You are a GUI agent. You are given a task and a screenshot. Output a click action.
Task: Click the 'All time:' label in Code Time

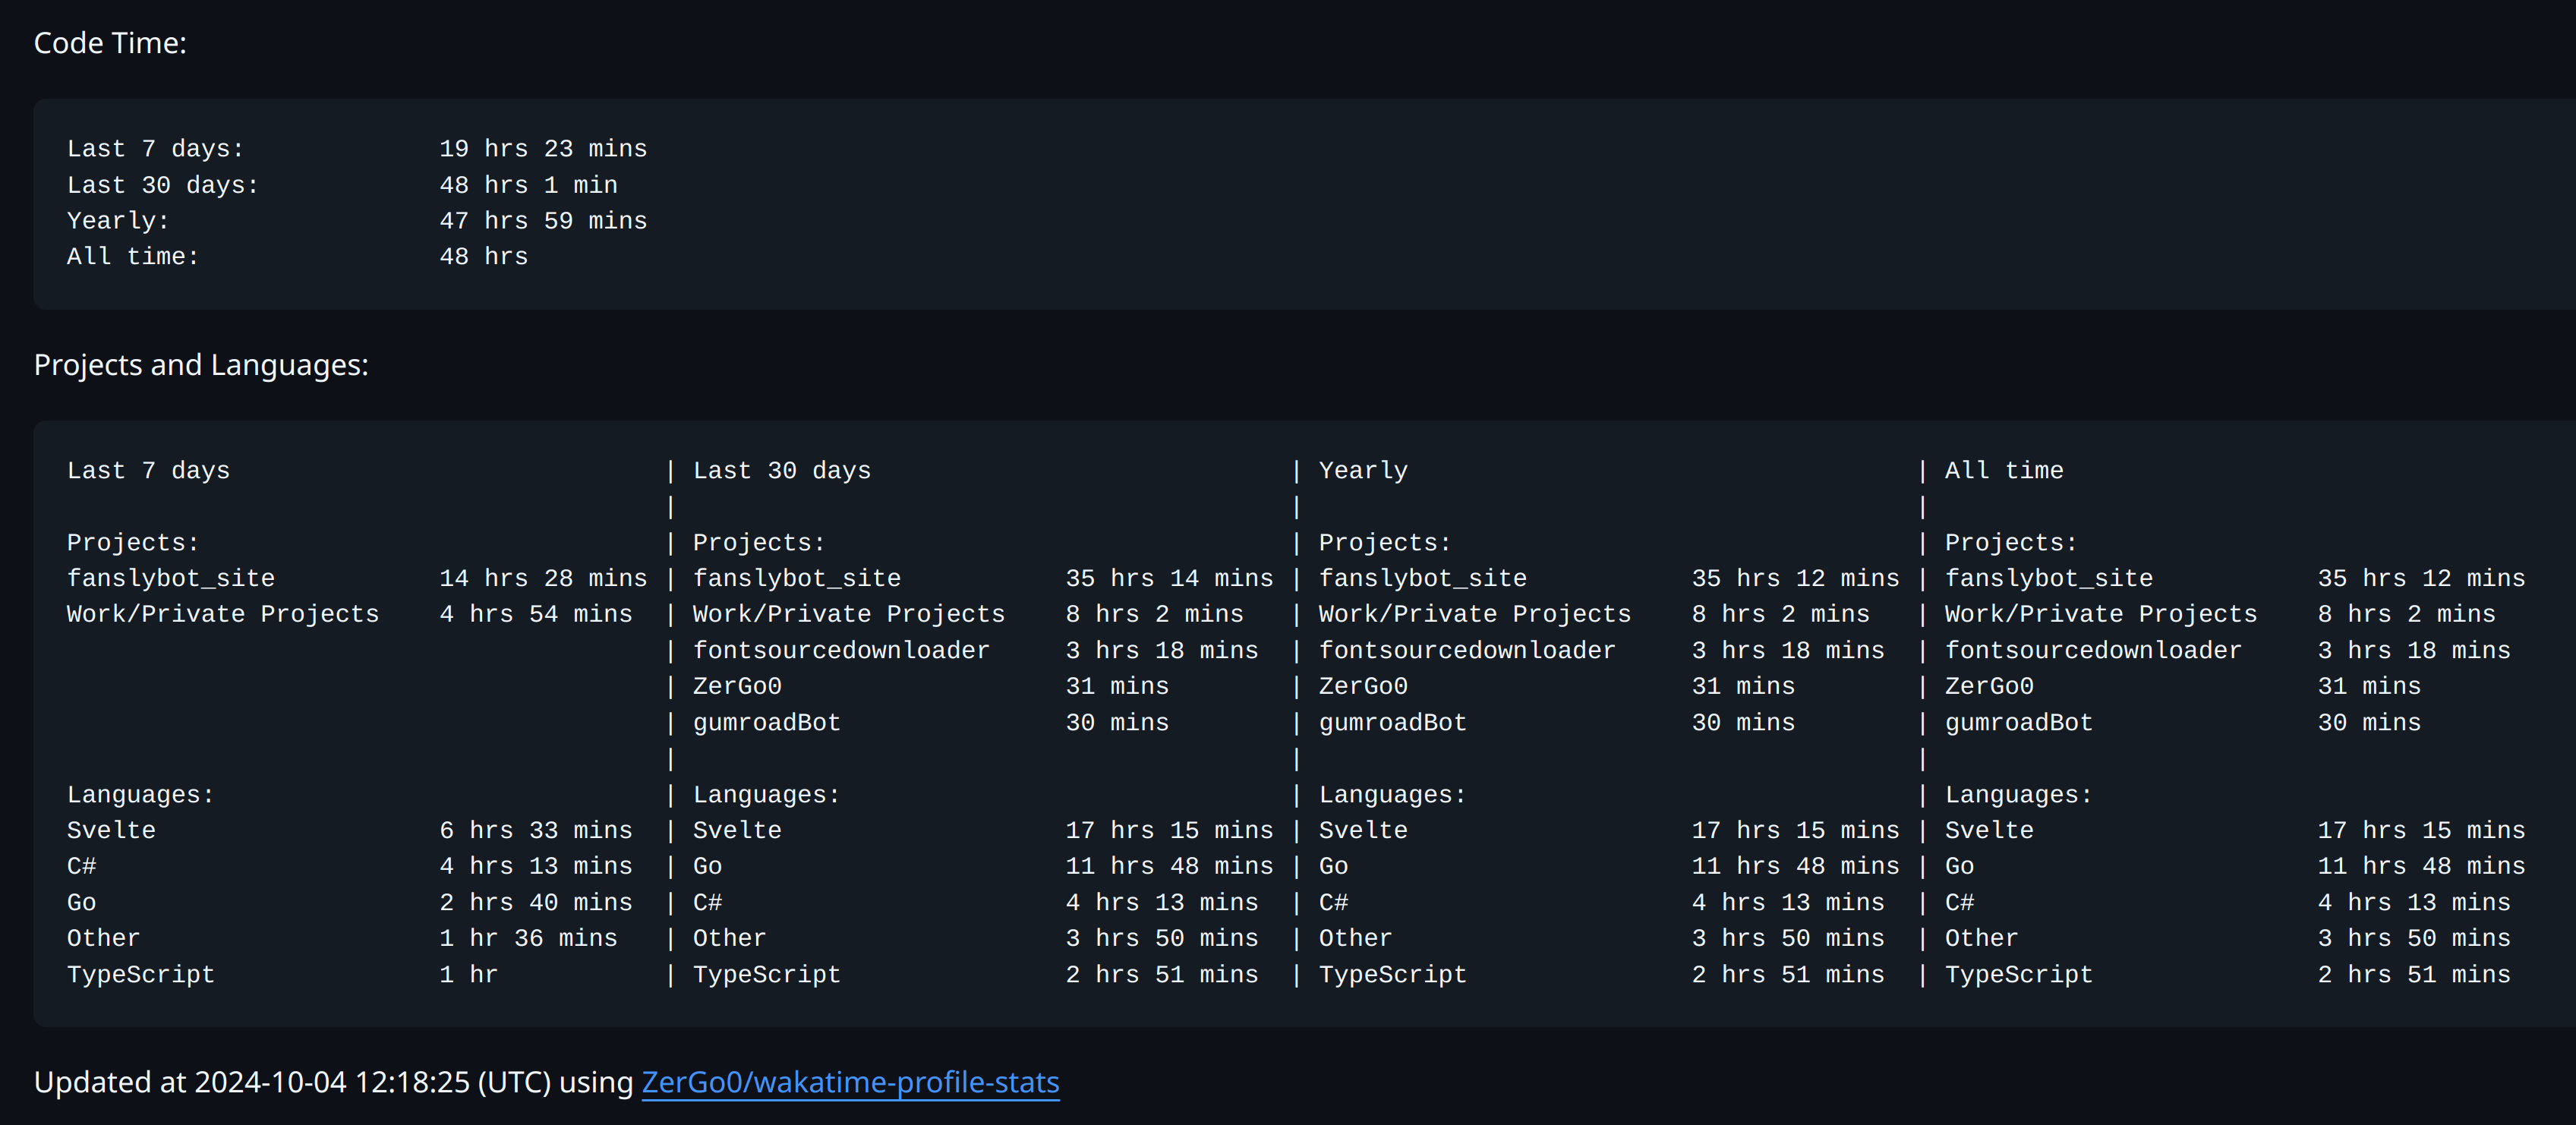click(133, 257)
